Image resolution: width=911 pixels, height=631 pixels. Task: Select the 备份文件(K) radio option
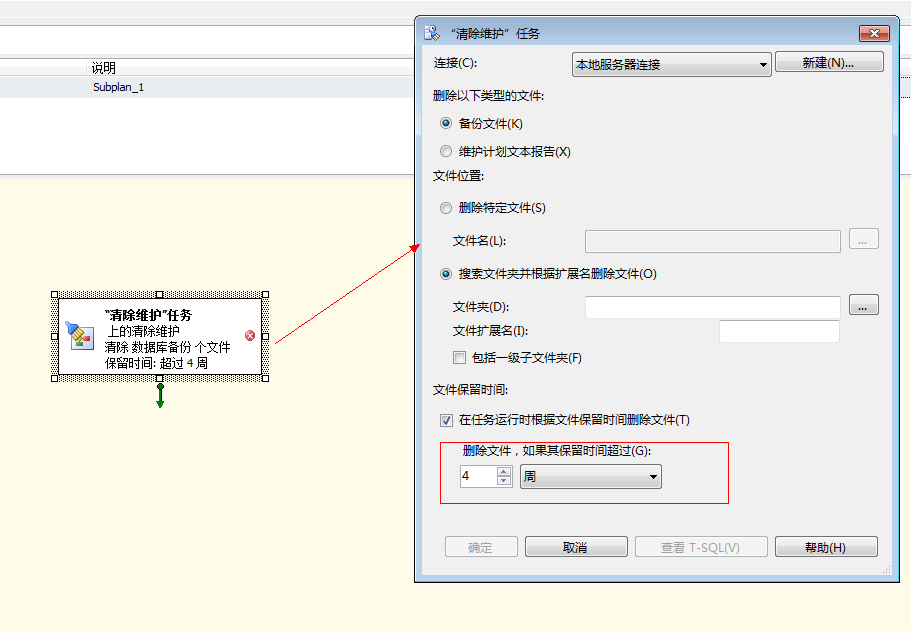(446, 123)
